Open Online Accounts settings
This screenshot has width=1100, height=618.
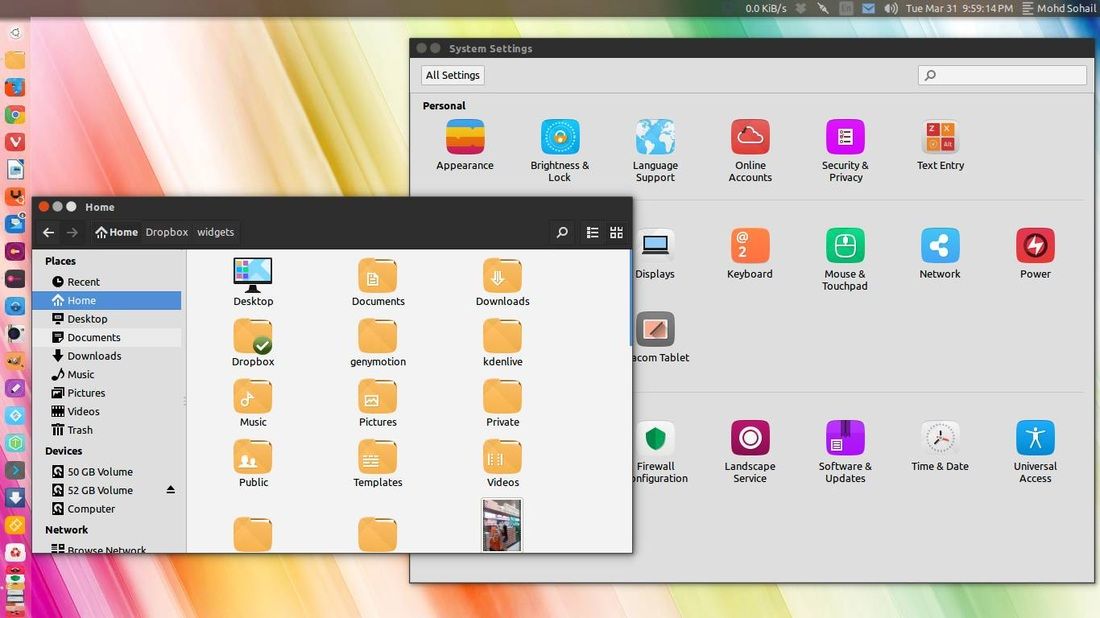(750, 138)
